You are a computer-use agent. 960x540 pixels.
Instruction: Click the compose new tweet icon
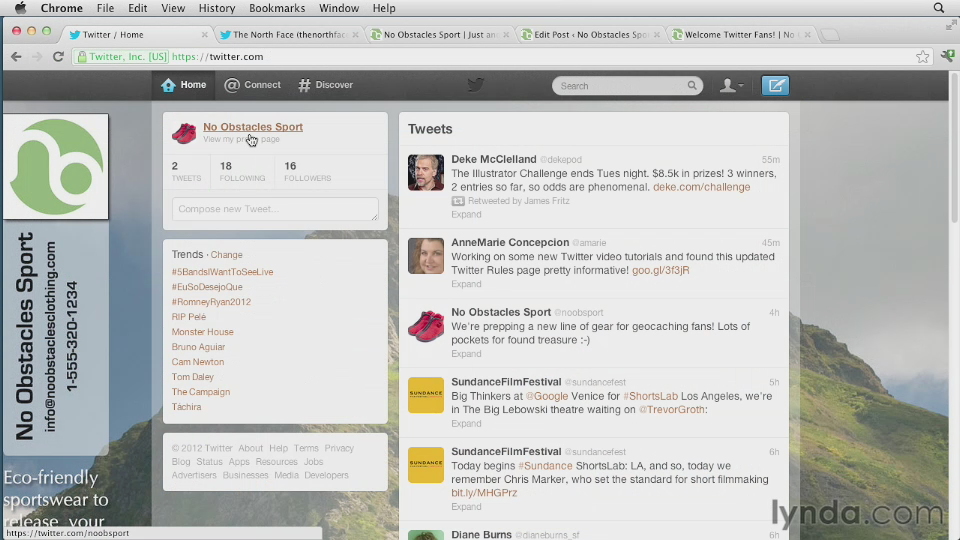pos(775,85)
